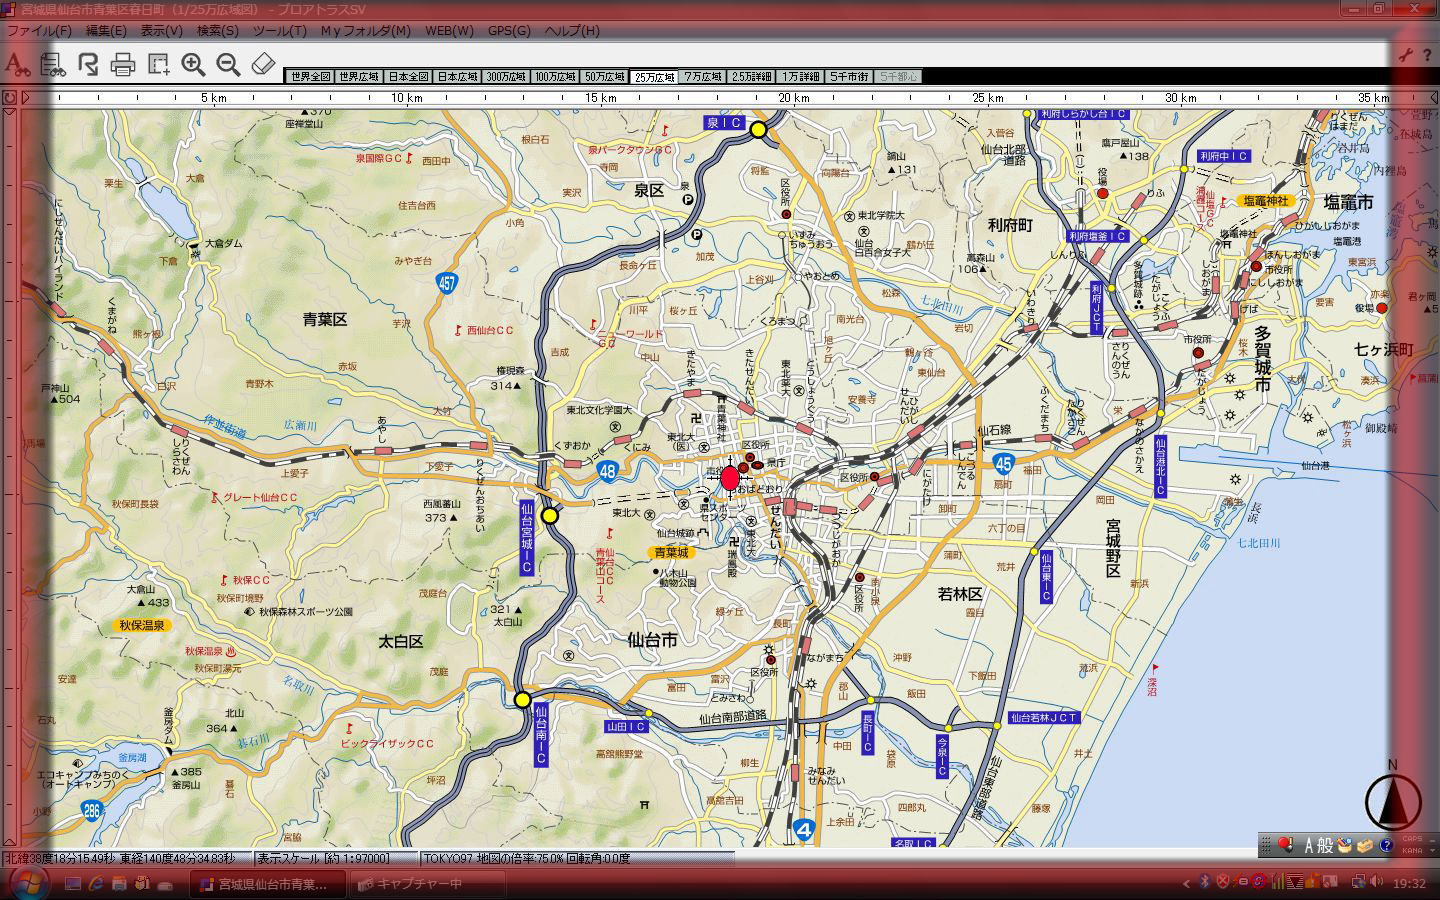
Task: Choose the 50万広域 scale tab
Action: click(x=604, y=77)
